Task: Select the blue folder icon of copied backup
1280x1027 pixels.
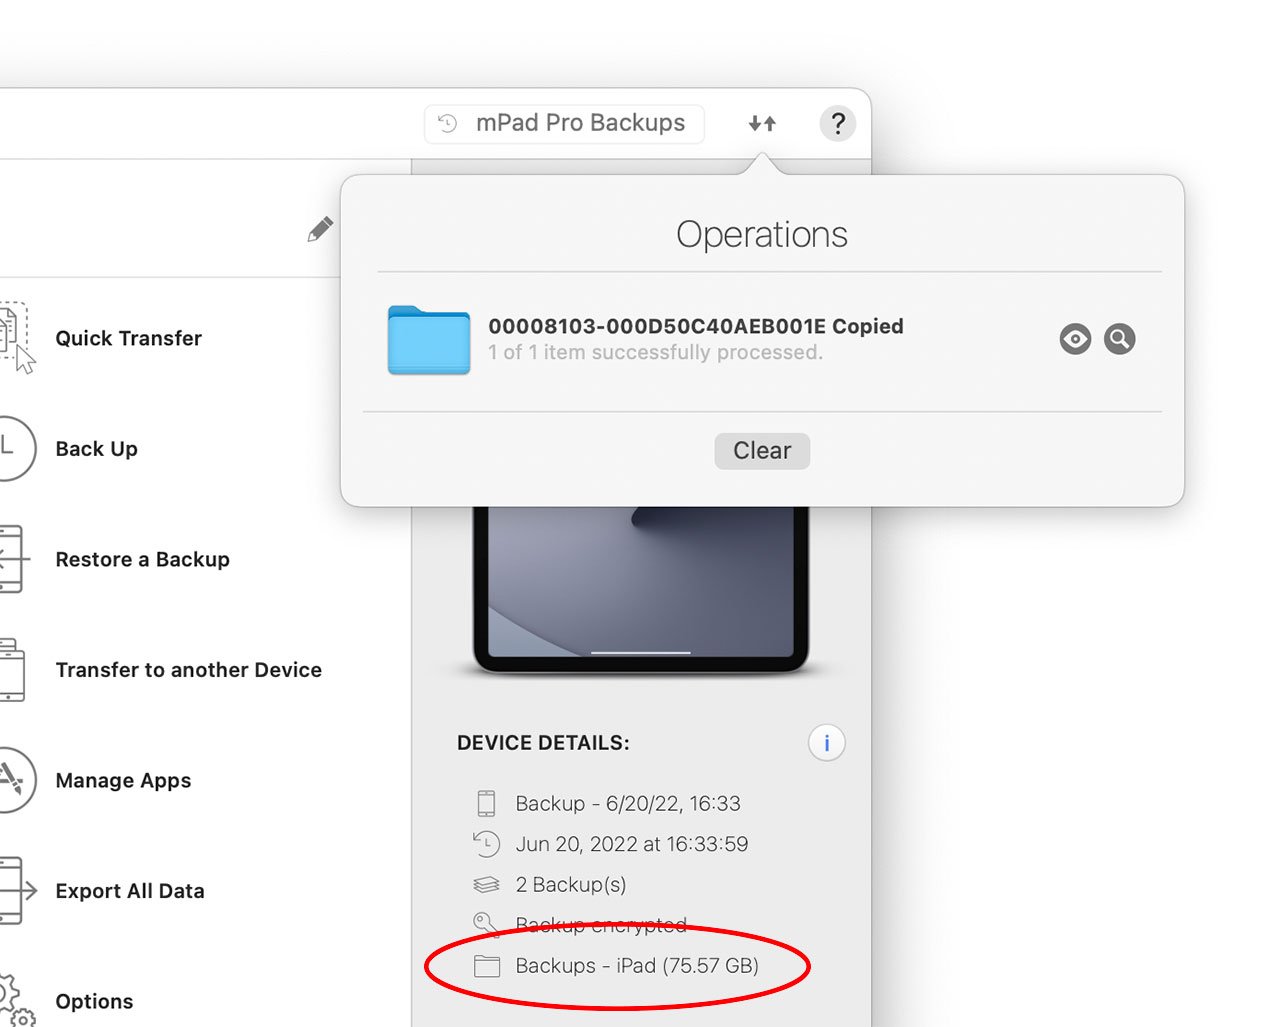Action: click(x=429, y=340)
